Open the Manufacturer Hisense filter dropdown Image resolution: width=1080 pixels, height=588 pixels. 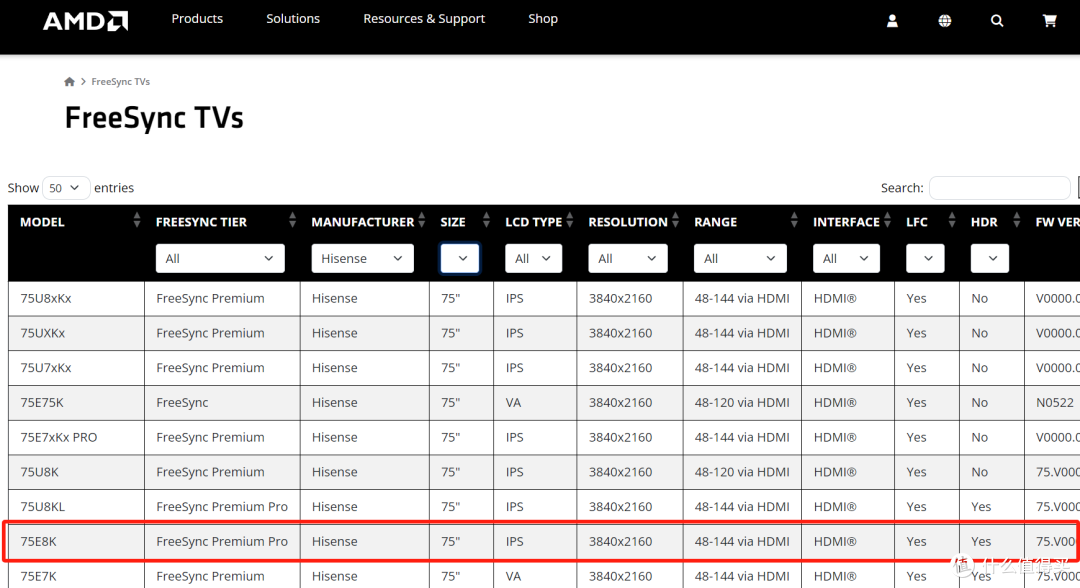(x=362, y=258)
